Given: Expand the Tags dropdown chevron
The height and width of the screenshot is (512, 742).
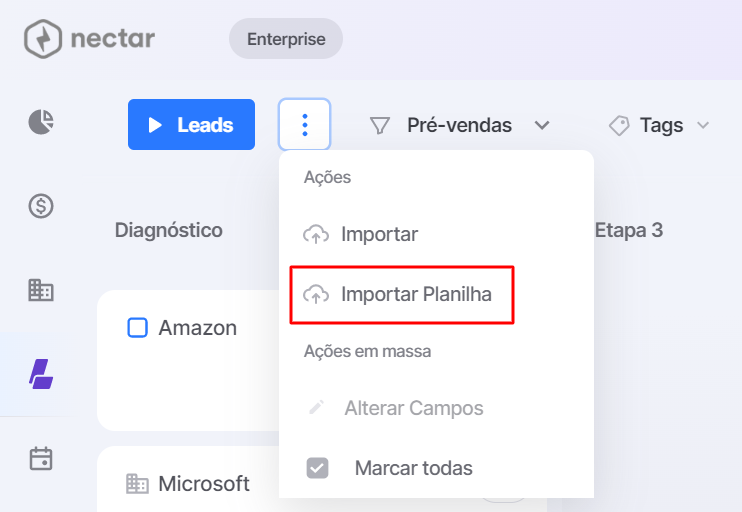Looking at the screenshot, I should click(703, 125).
